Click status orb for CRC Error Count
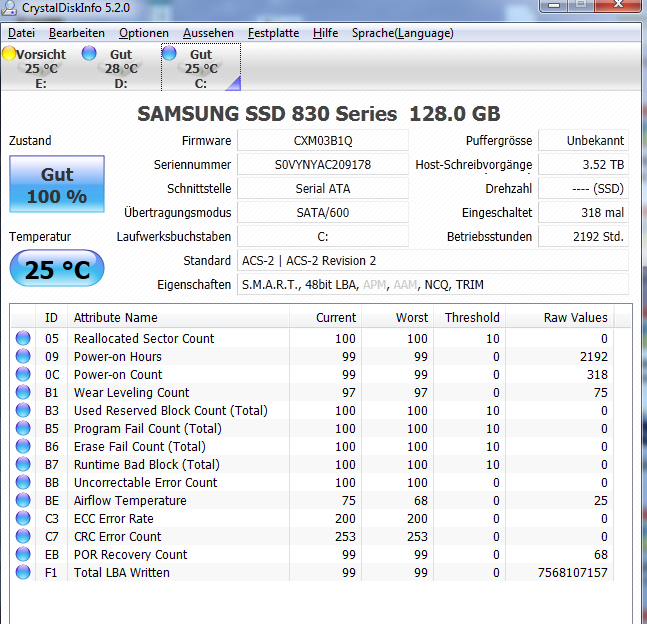This screenshot has width=647, height=624. pos(23,536)
